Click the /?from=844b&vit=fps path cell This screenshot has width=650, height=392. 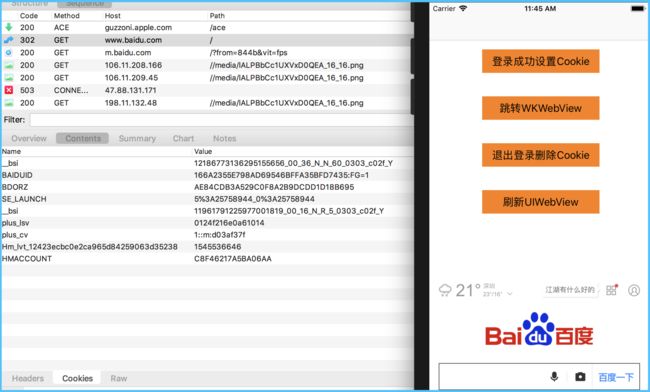tap(248, 53)
